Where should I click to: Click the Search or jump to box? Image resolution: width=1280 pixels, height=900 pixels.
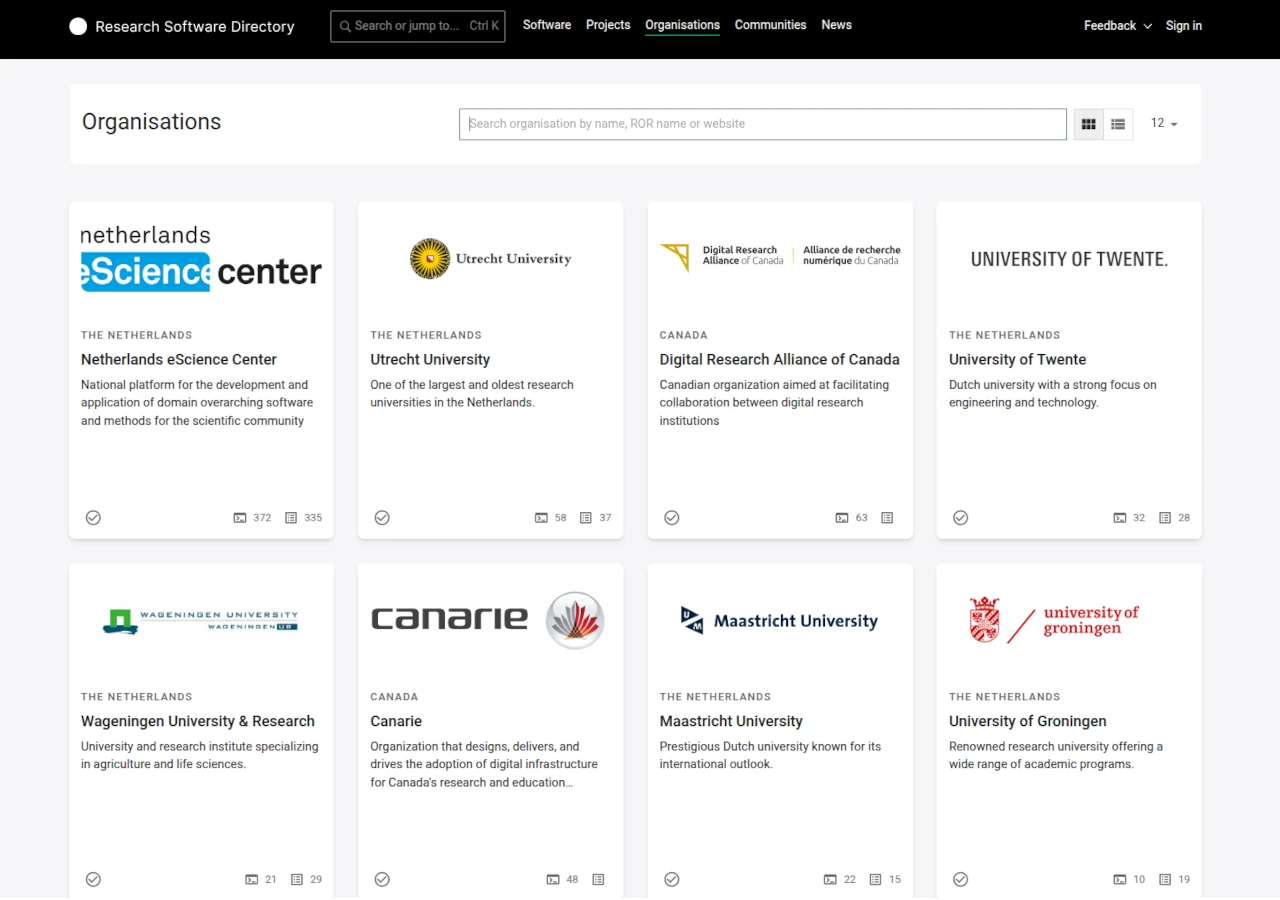[417, 26]
